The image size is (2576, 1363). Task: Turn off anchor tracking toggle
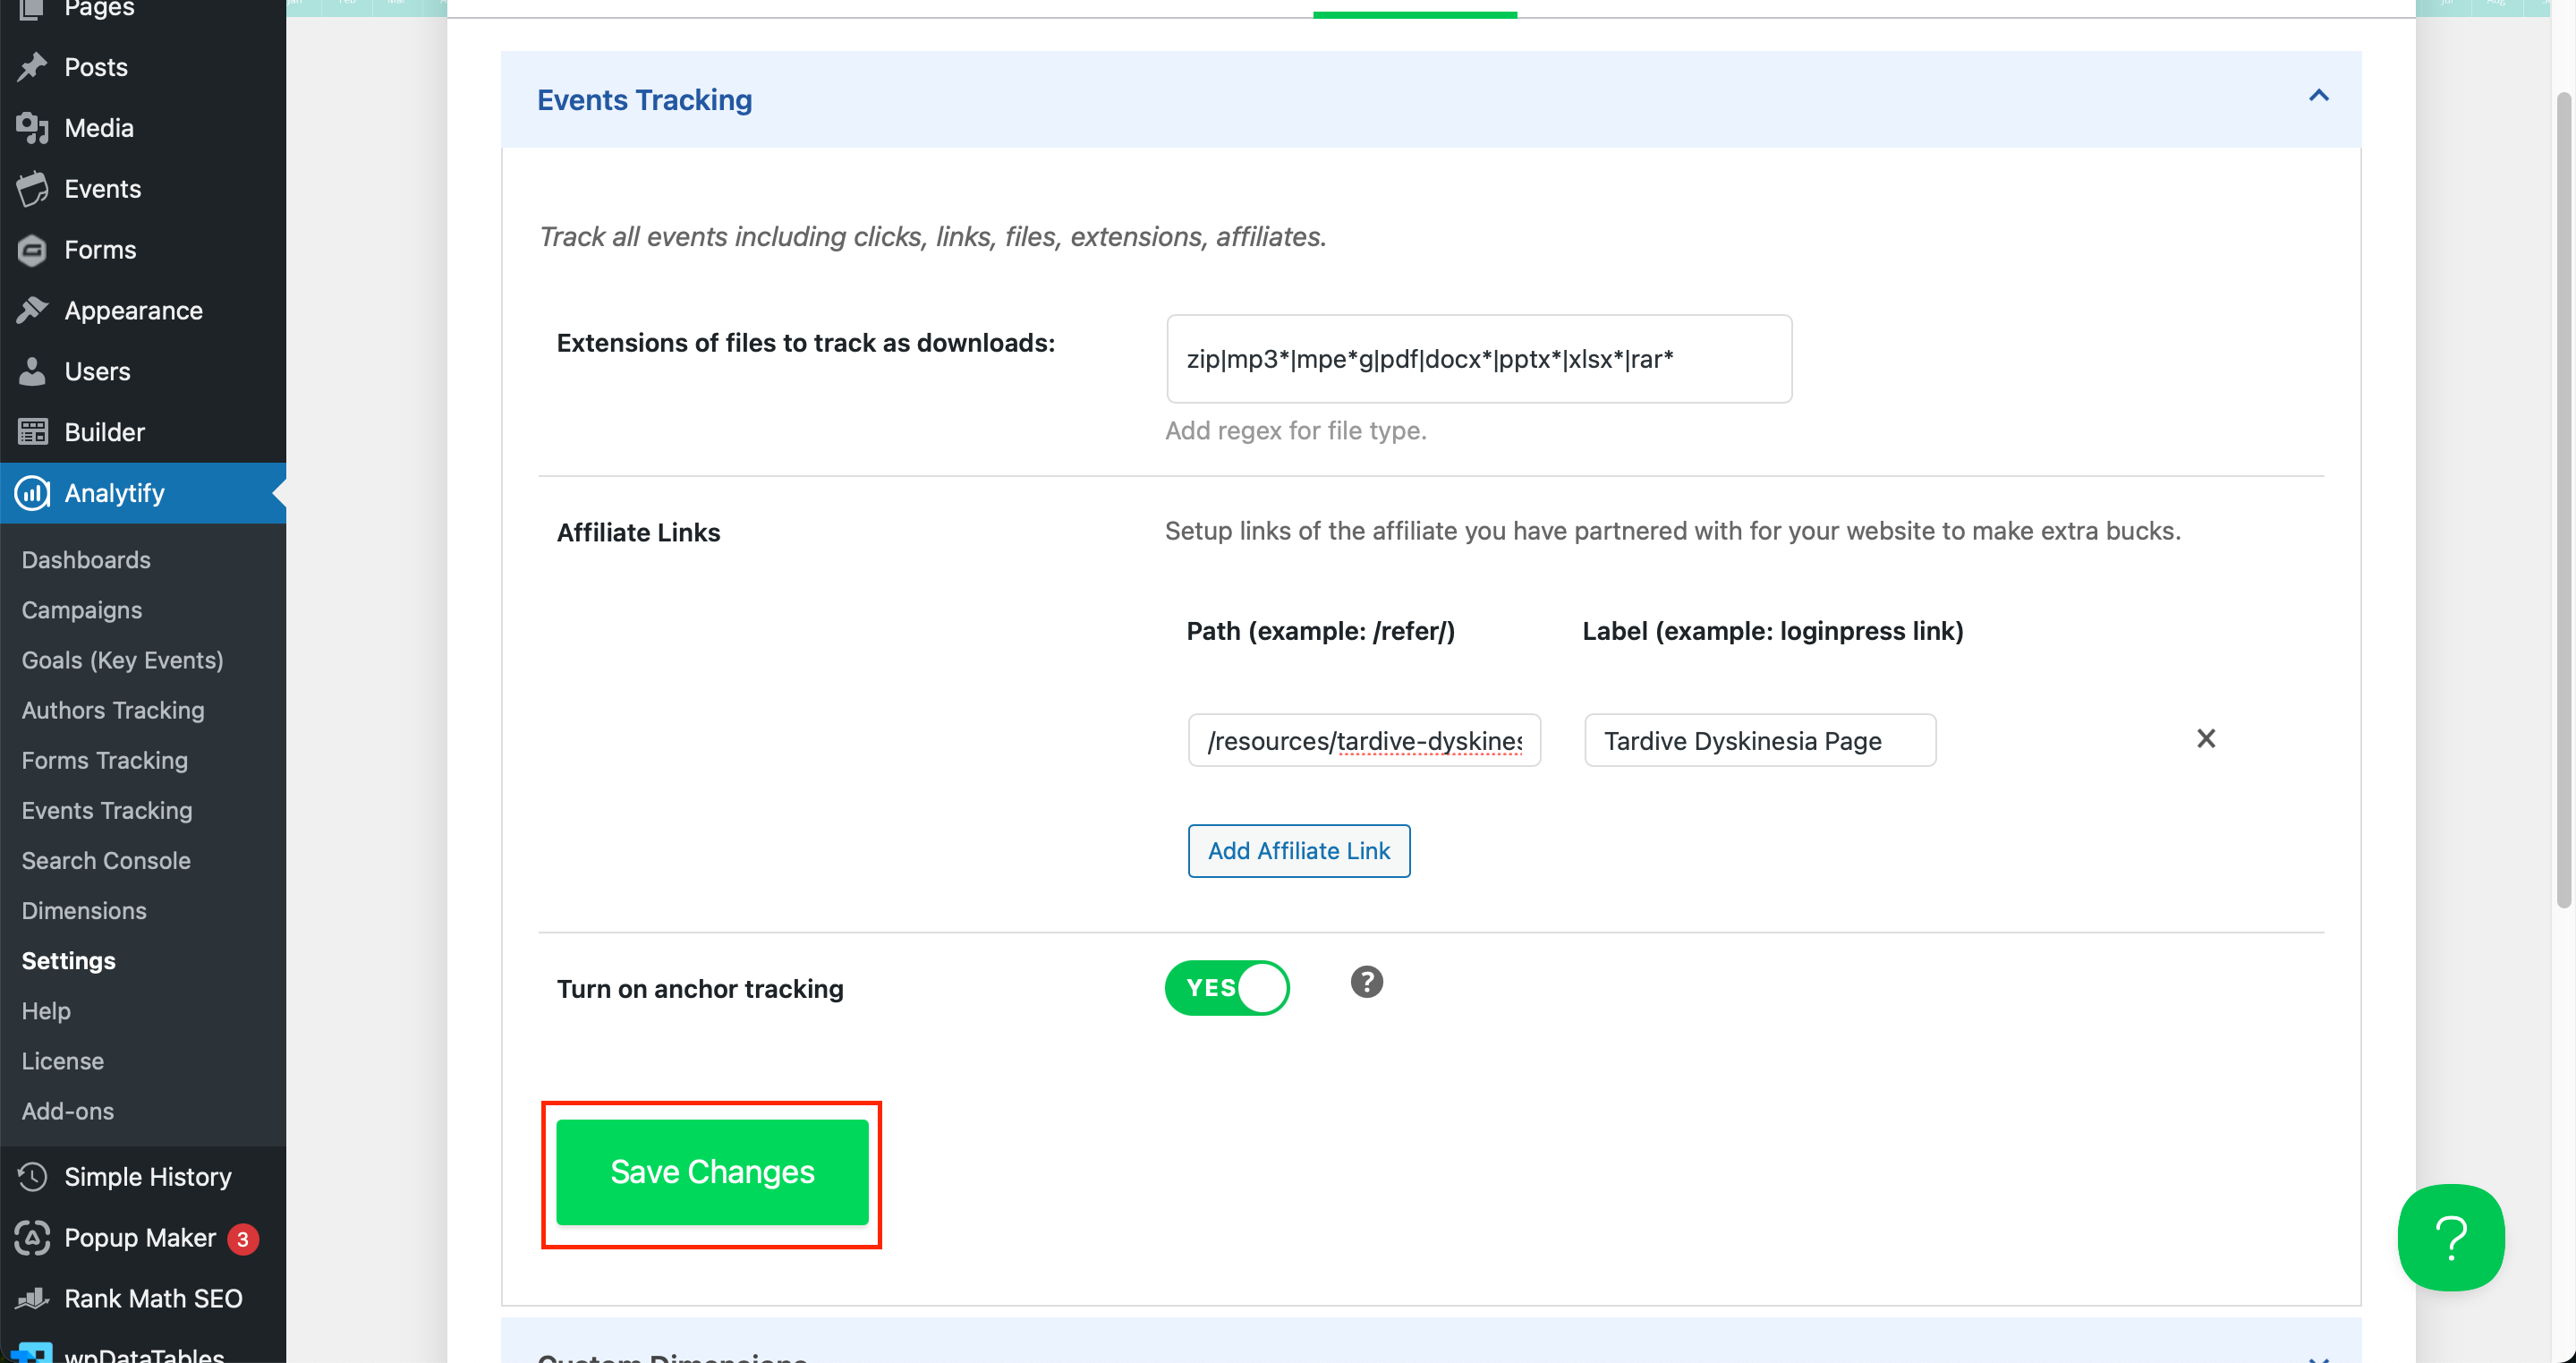tap(1227, 988)
